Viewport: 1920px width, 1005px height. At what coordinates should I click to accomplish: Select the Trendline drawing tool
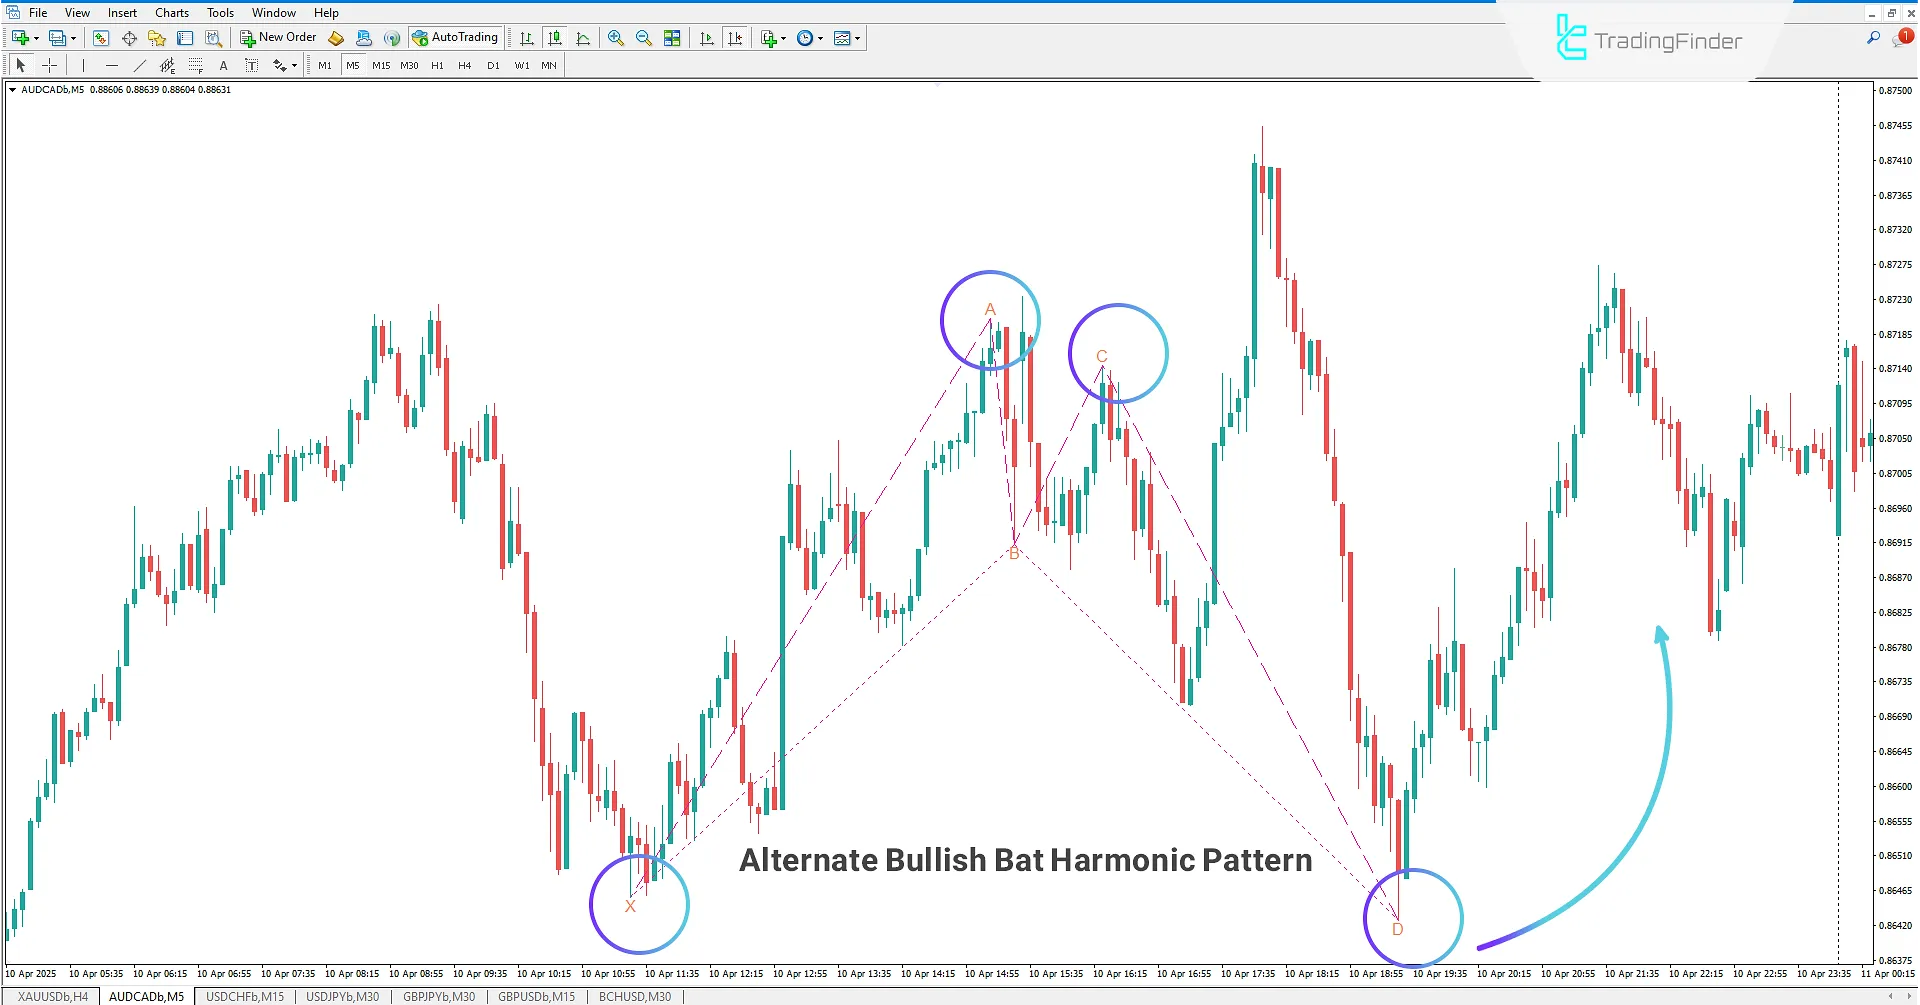pyautogui.click(x=140, y=65)
